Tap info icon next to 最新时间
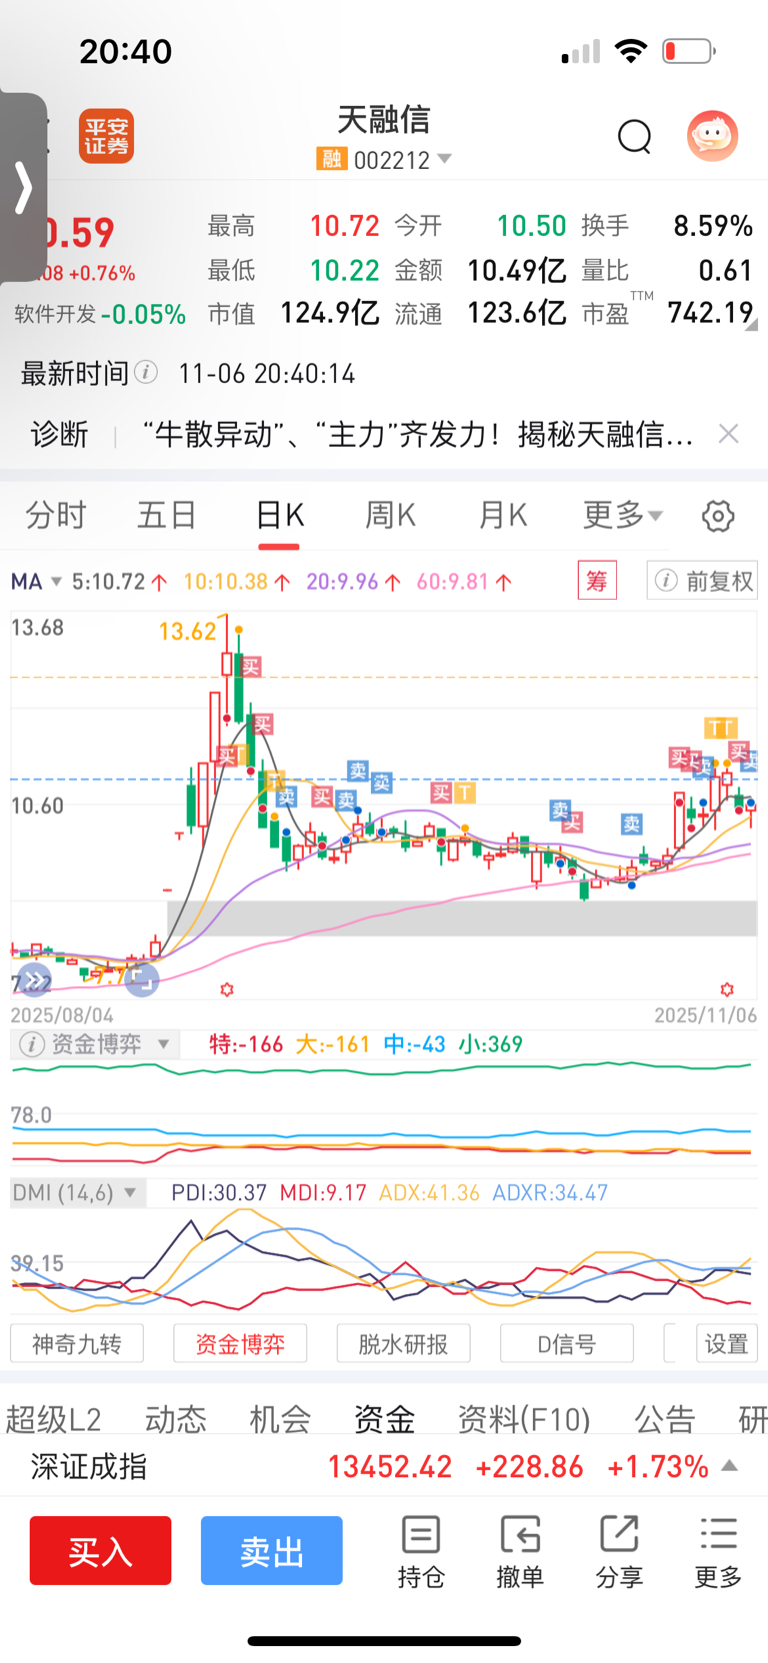 [146, 373]
